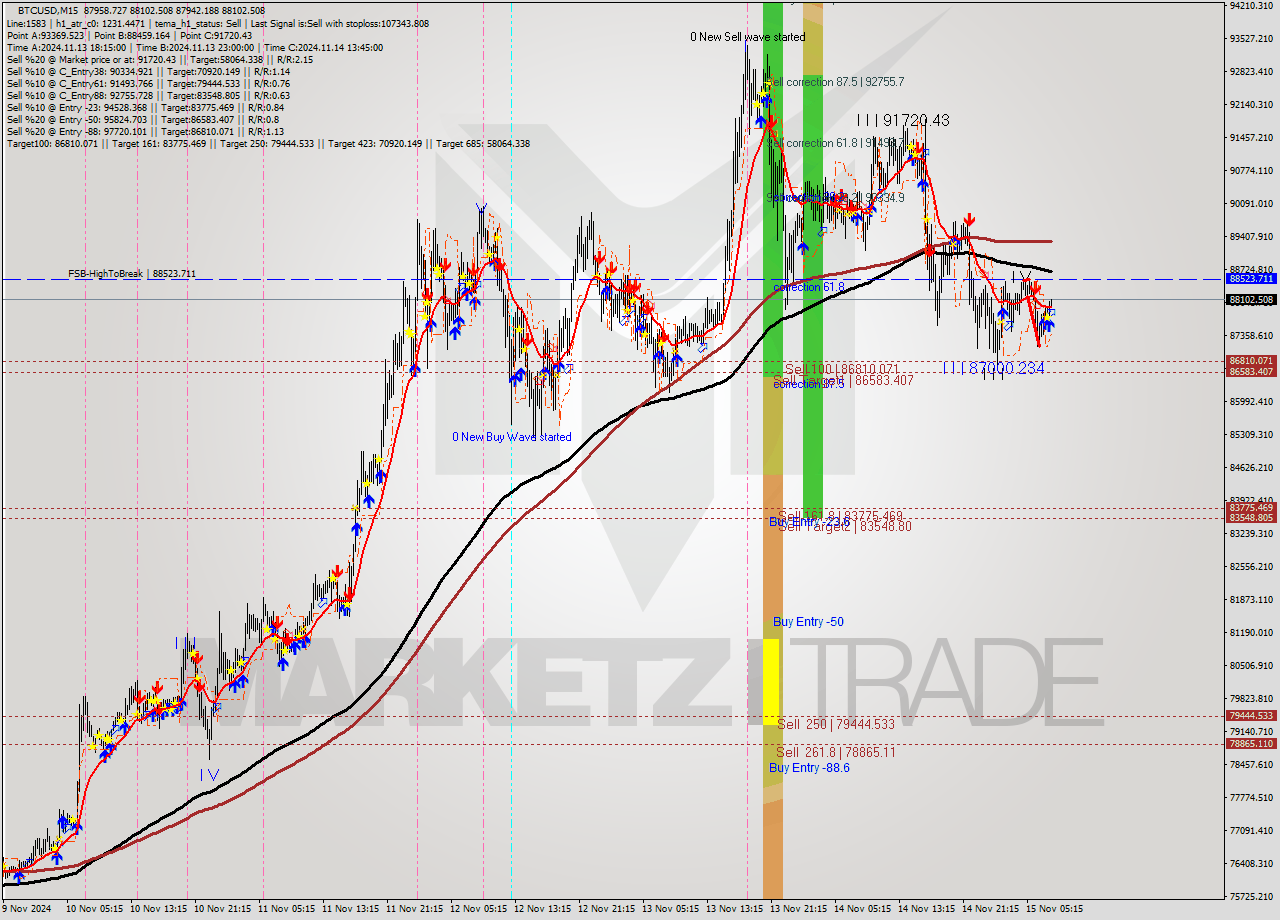Viewport: 1280px width, 920px height.
Task: Select the 'Sell 261.8 | 78865.11' target label
Action: pyautogui.click(x=836, y=752)
